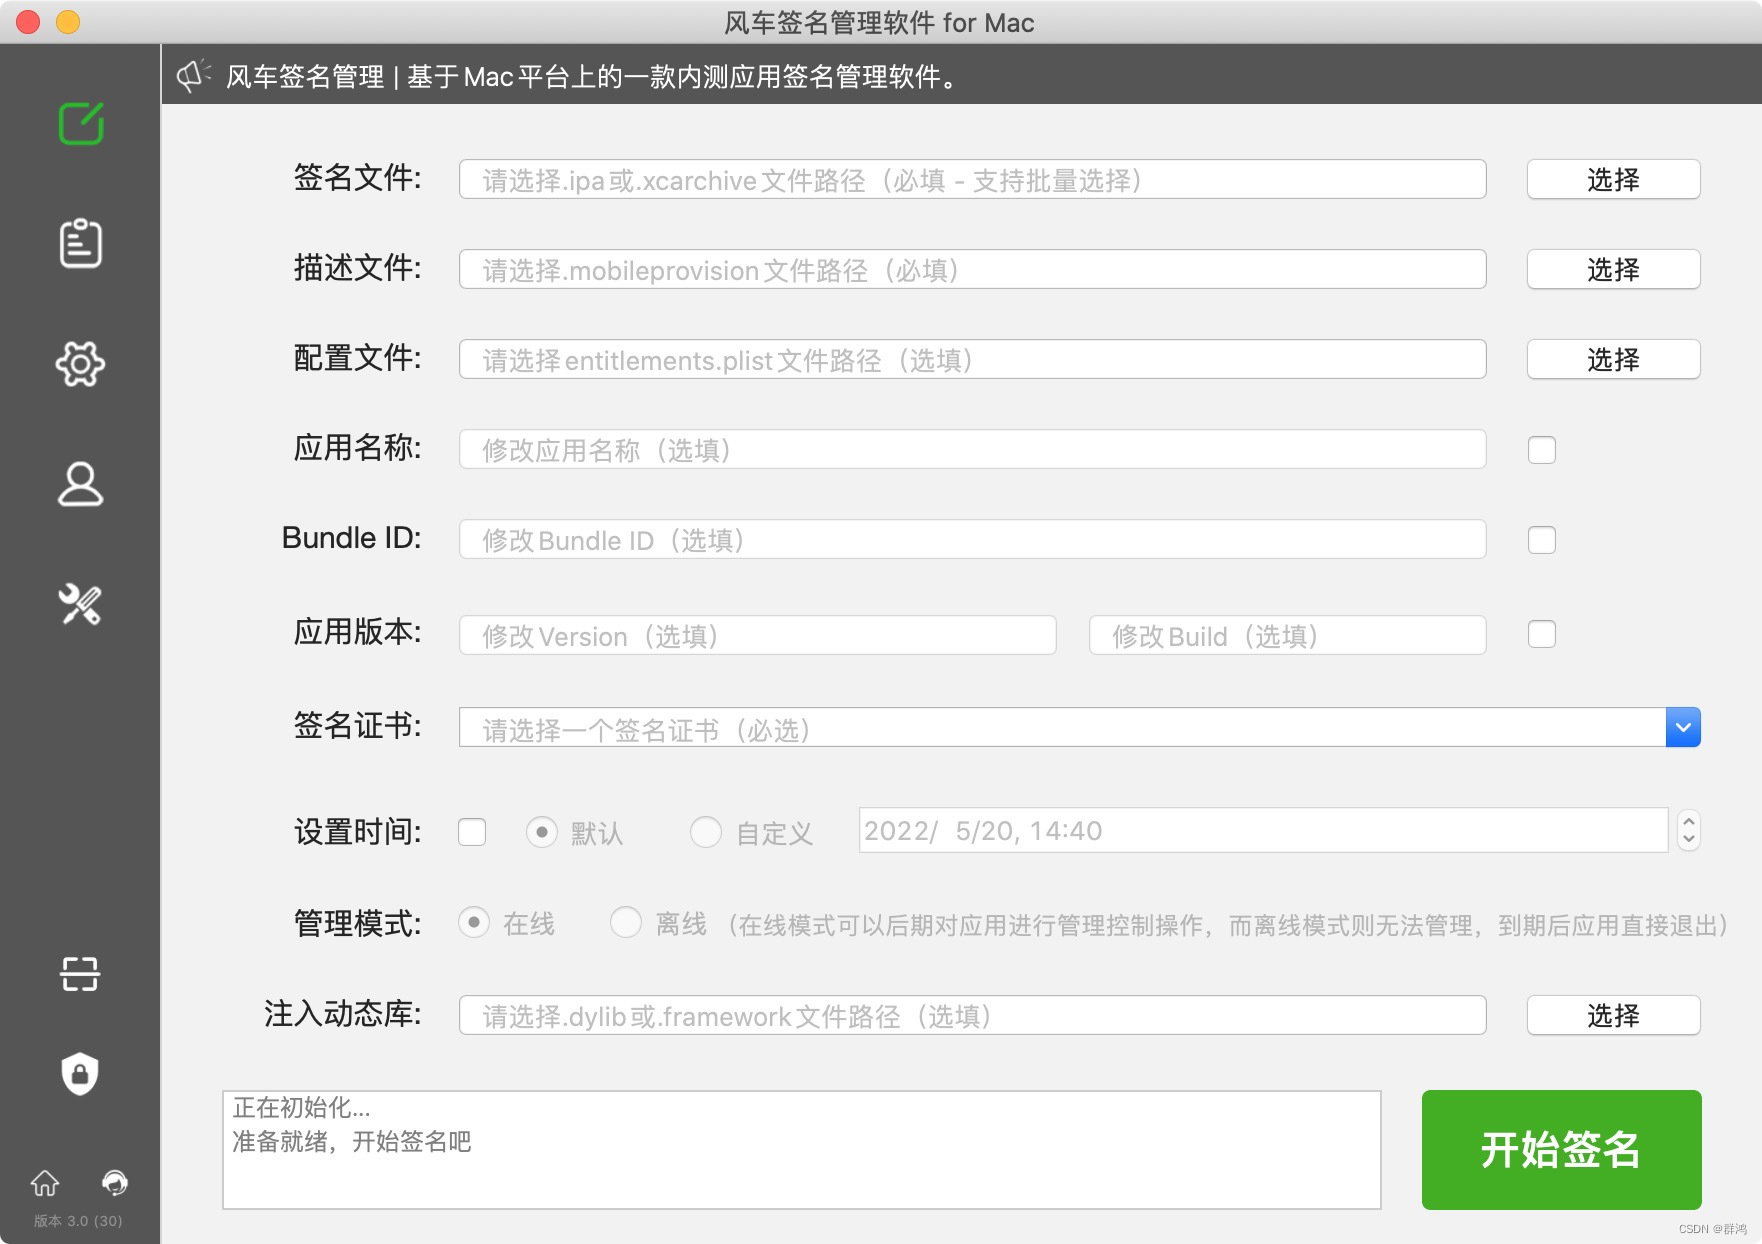Click the announcement megaphone icon
Image resolution: width=1762 pixels, height=1244 pixels.
pos(193,76)
